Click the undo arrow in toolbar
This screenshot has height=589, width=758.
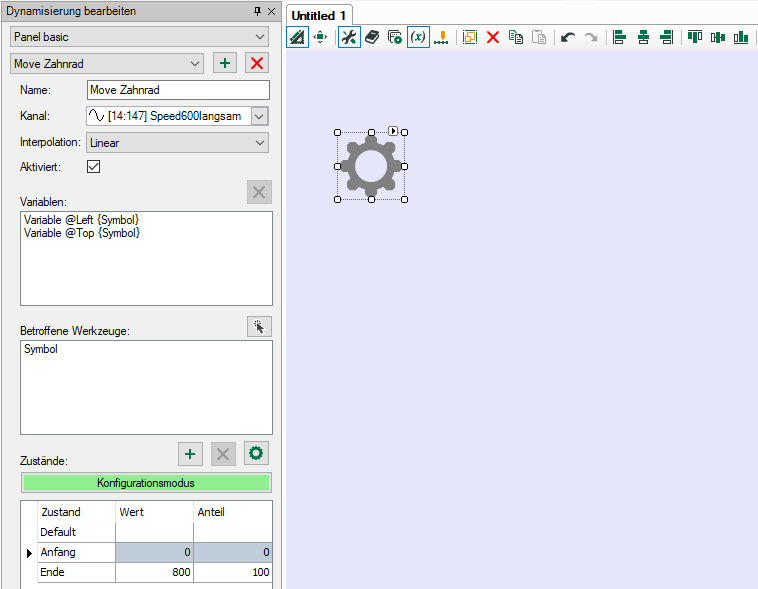click(568, 37)
